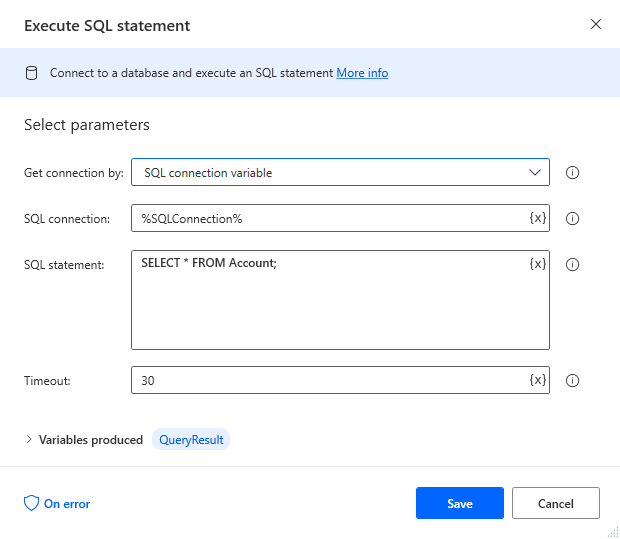Show info tooltip for Timeout
Viewport: 620px width, 539px height.
573,380
